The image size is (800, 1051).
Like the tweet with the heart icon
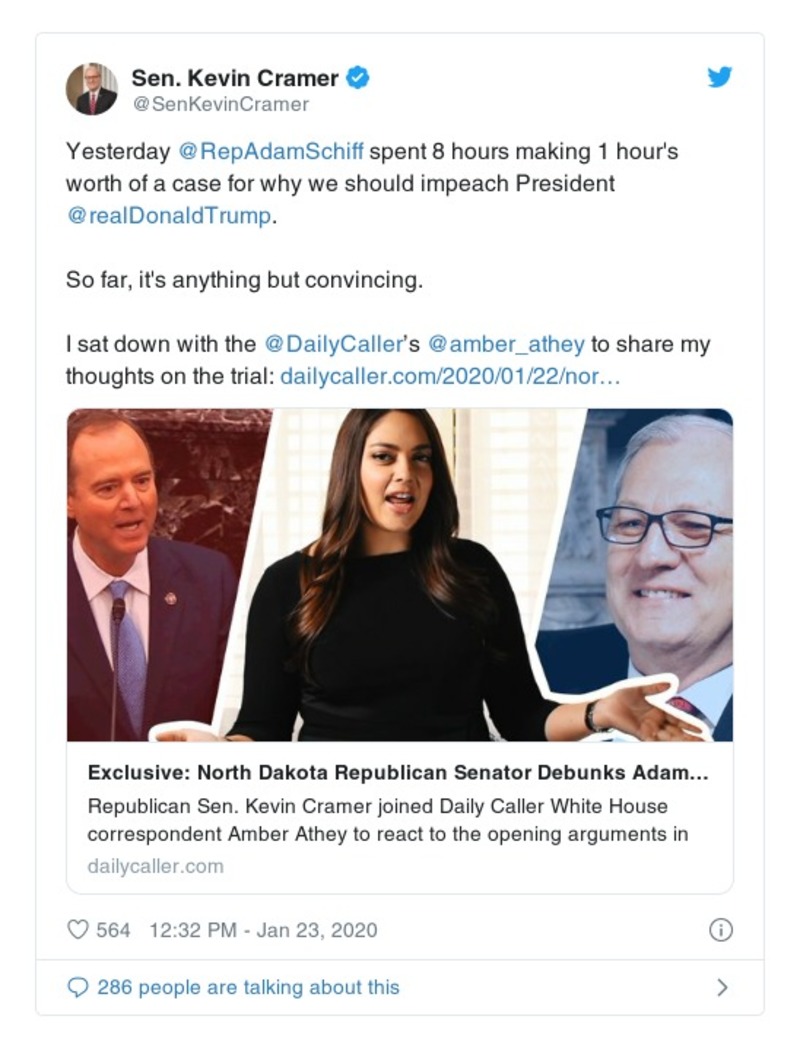click(78, 930)
